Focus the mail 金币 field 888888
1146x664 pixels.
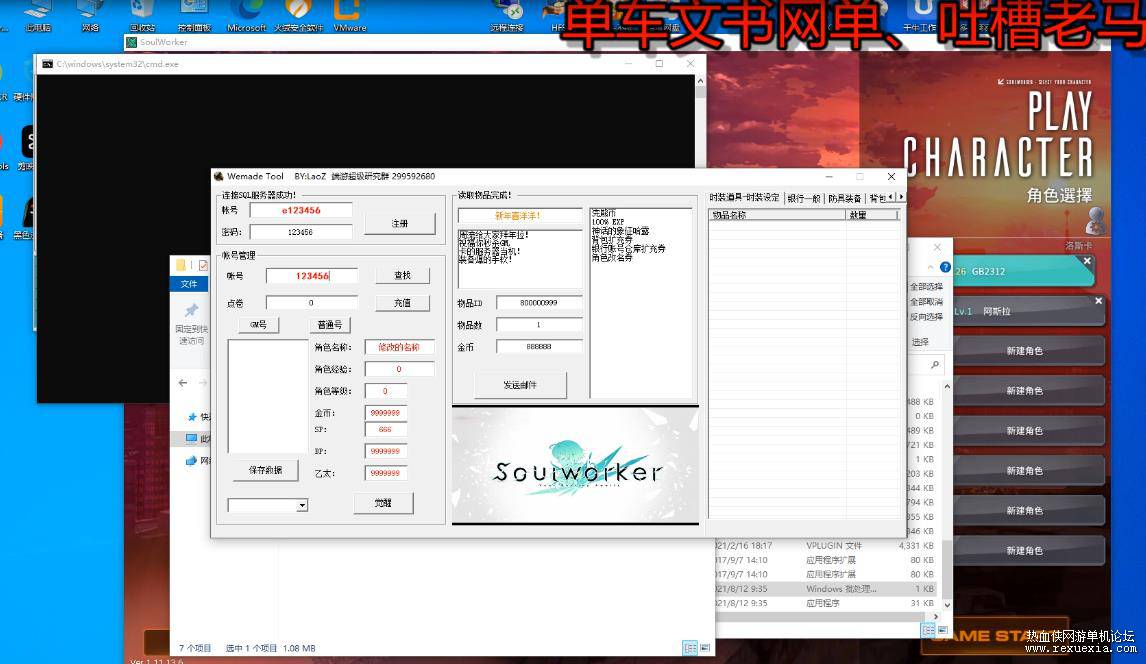tap(539, 346)
